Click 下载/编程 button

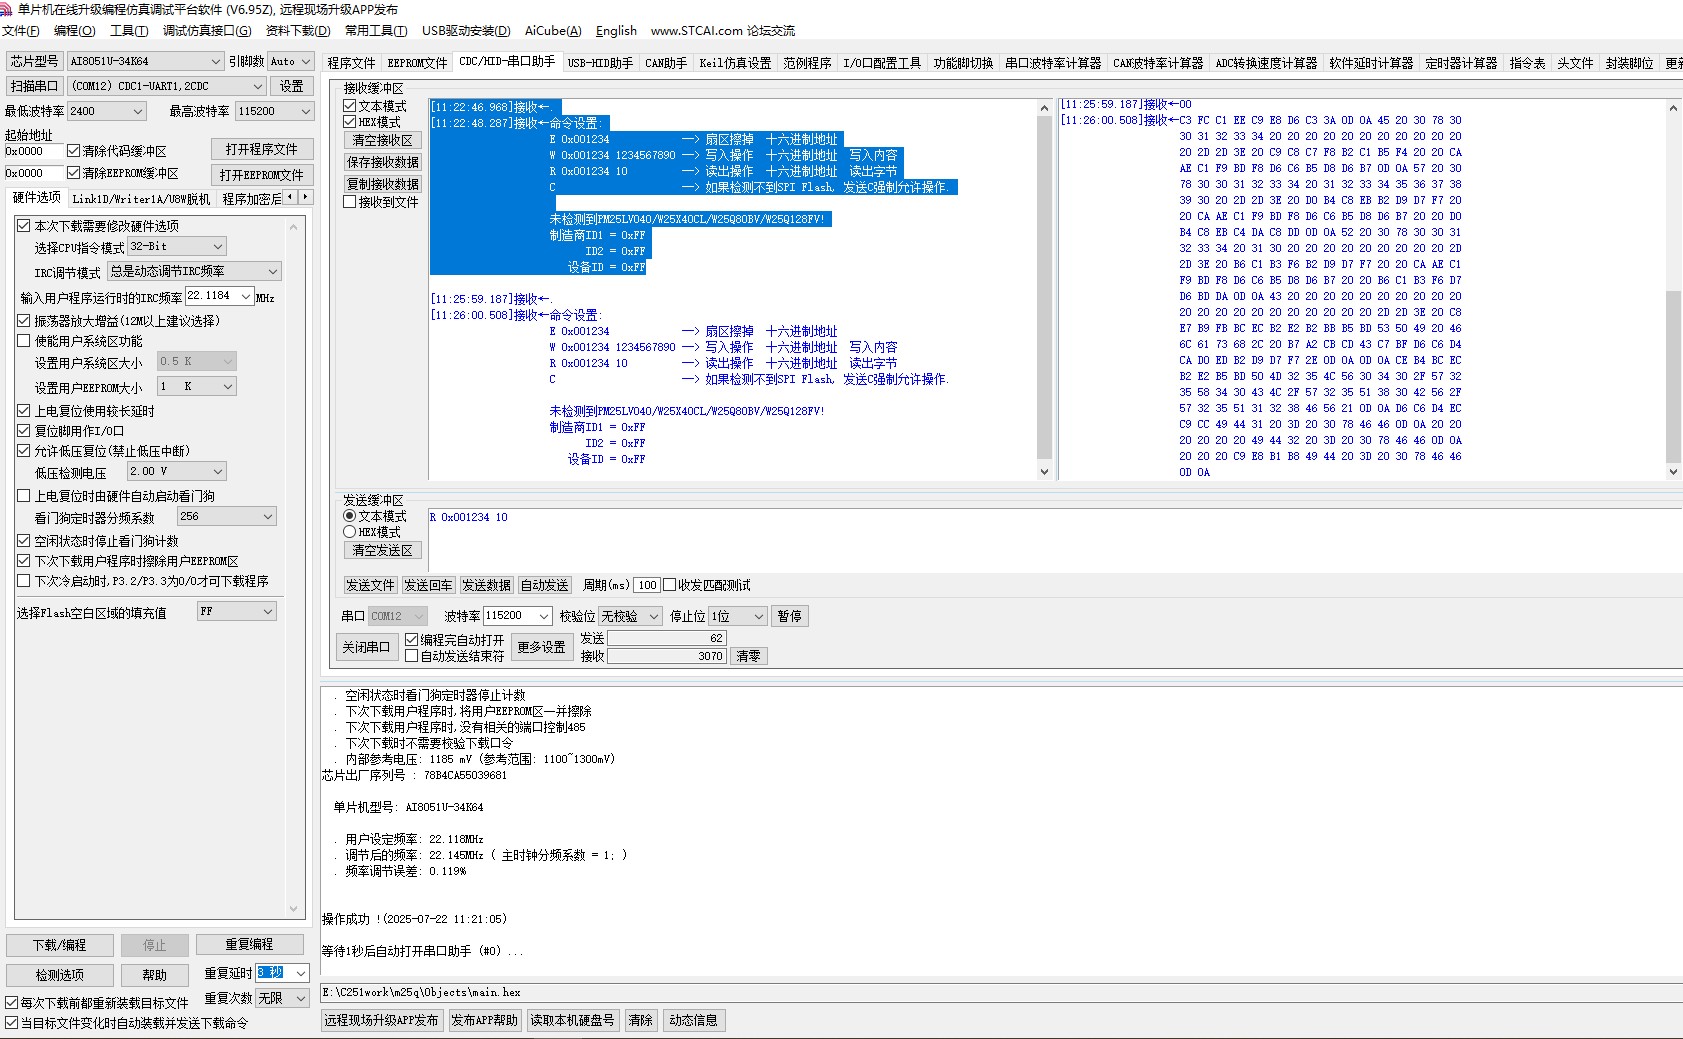(x=59, y=945)
